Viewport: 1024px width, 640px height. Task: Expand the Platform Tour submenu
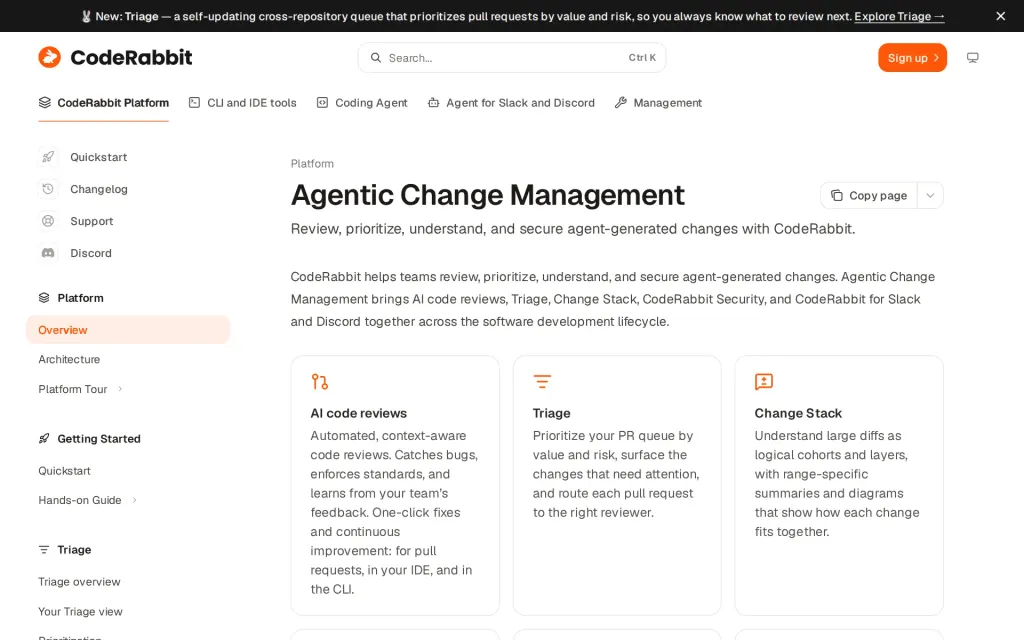point(120,389)
